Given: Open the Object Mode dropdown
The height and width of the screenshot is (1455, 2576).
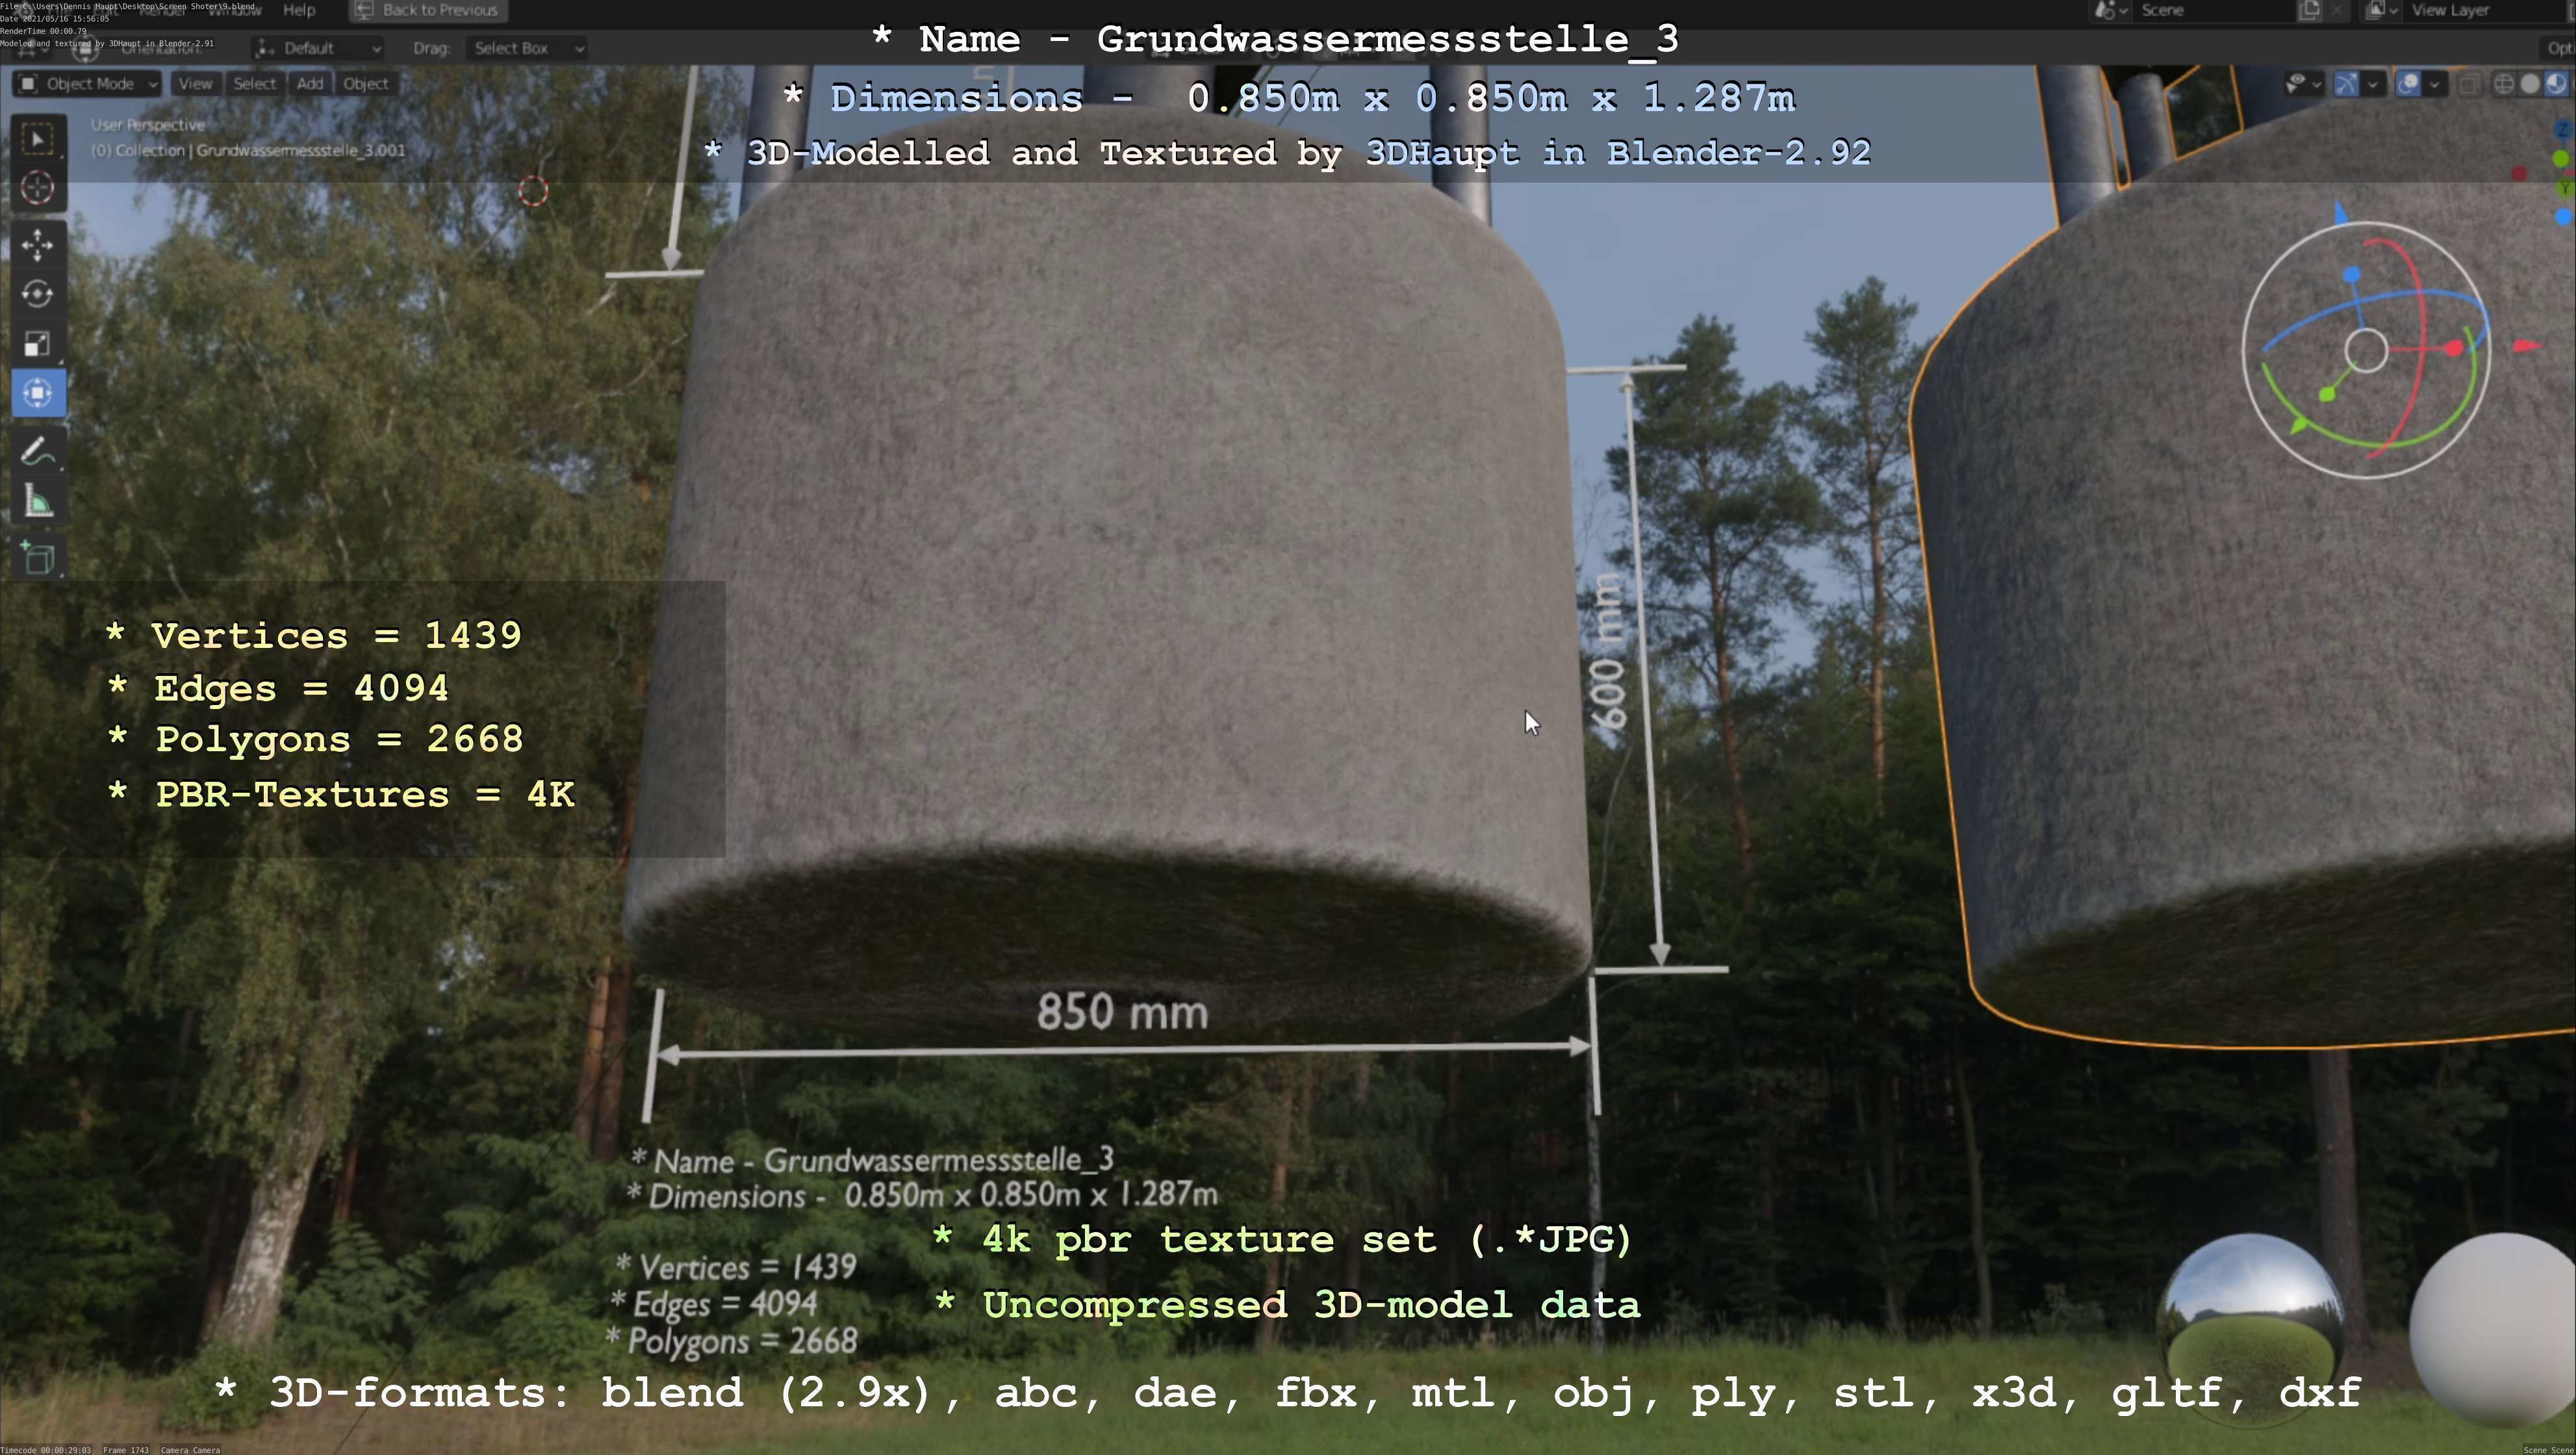Looking at the screenshot, I should point(88,84).
